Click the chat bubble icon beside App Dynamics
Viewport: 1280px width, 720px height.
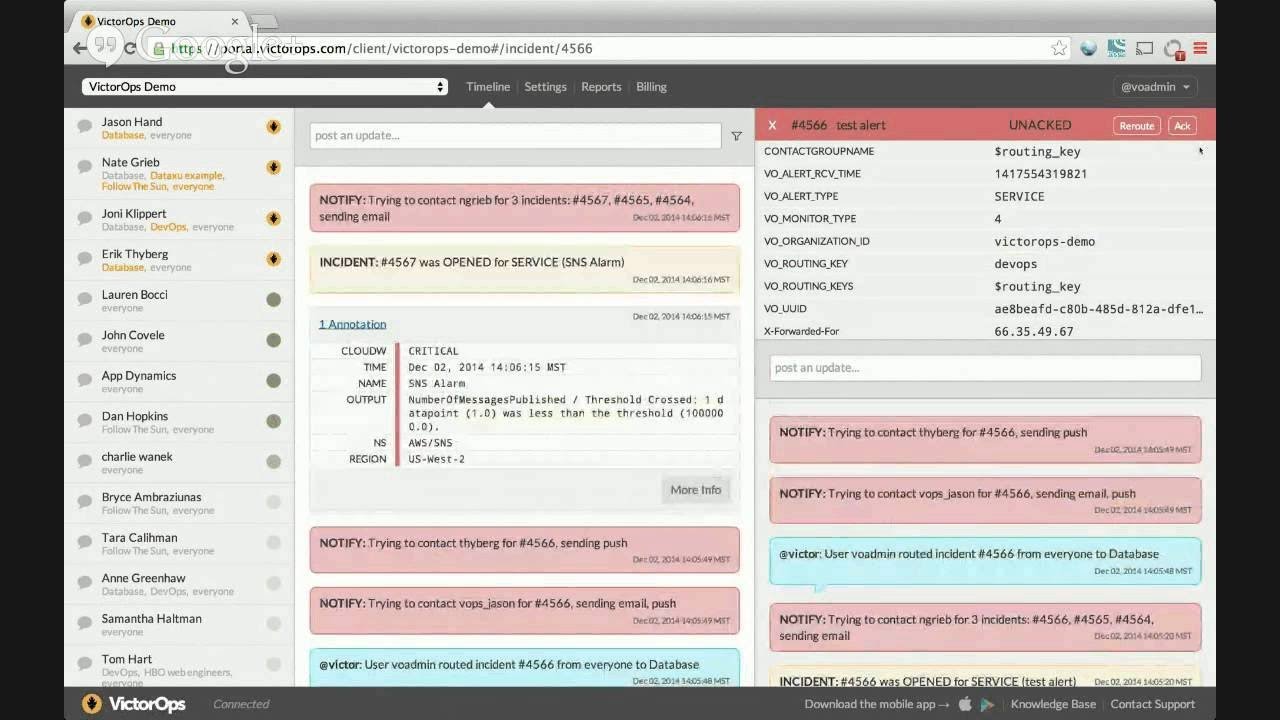point(85,380)
